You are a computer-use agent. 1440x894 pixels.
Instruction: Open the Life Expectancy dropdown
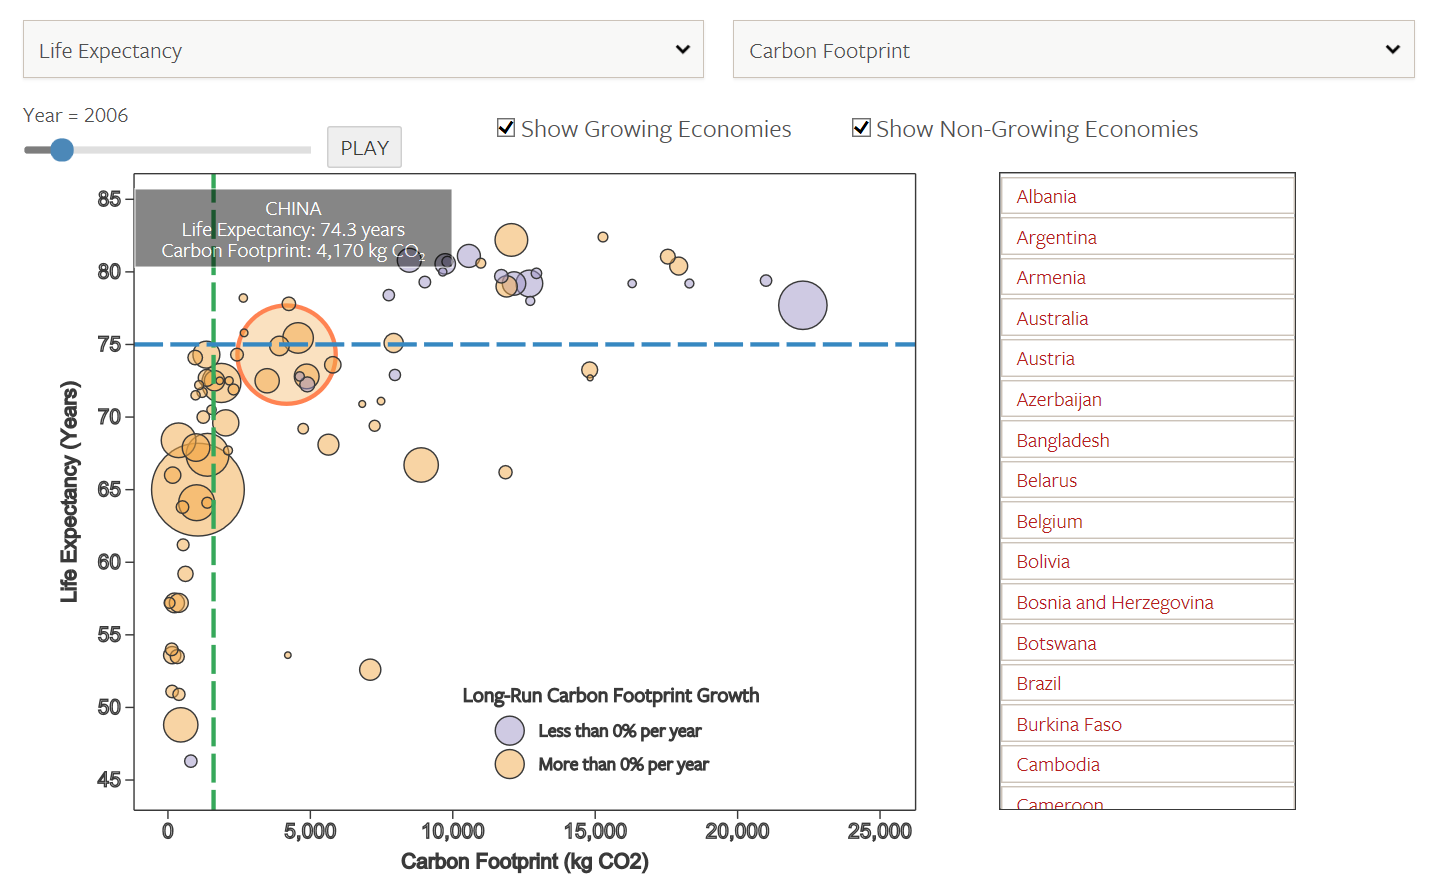pos(363,50)
